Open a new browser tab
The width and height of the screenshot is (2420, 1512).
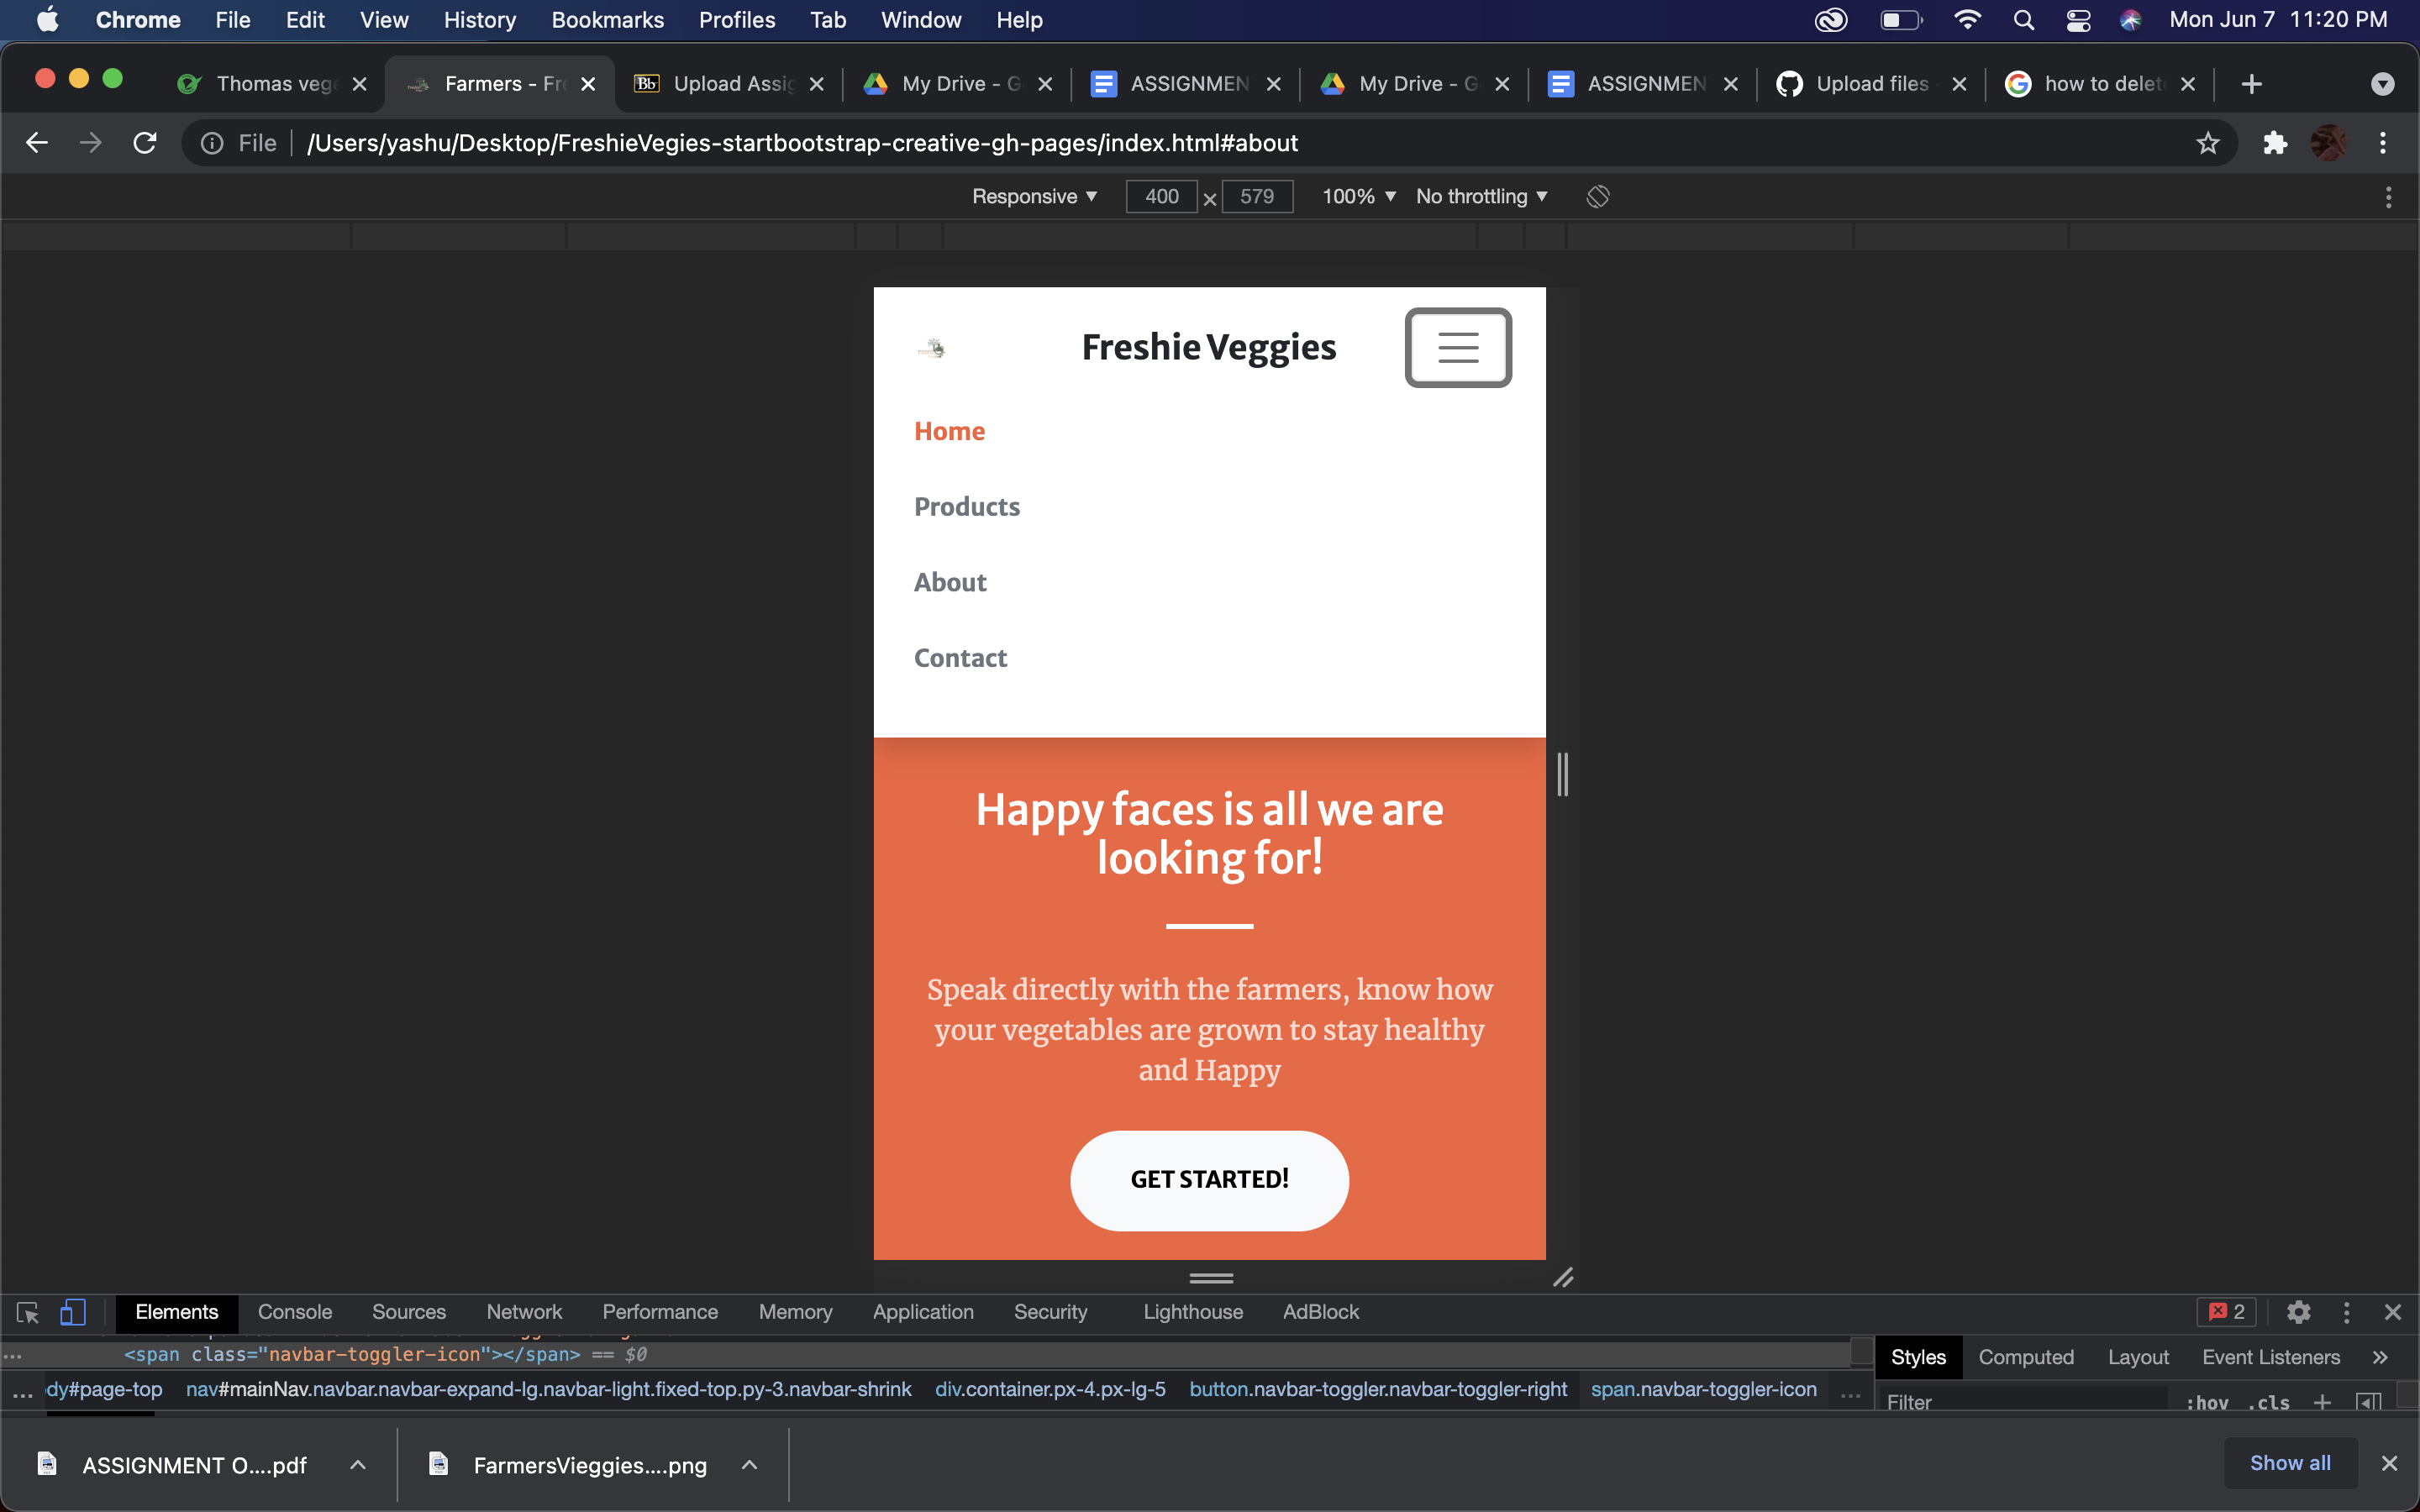tap(2252, 84)
